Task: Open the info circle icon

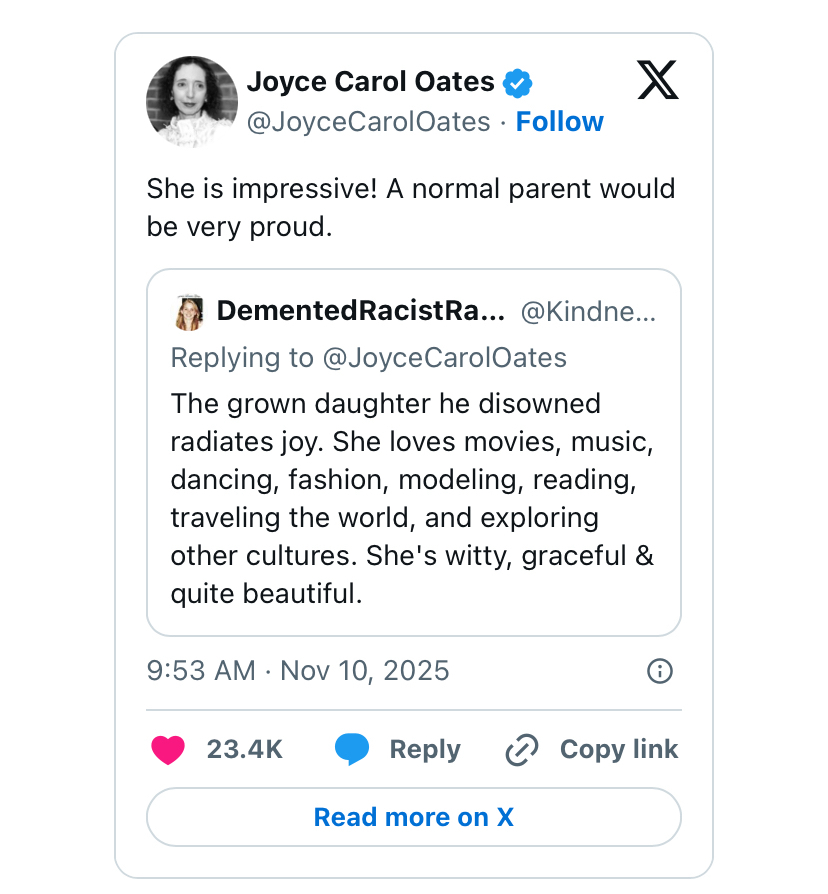Action: tap(660, 670)
